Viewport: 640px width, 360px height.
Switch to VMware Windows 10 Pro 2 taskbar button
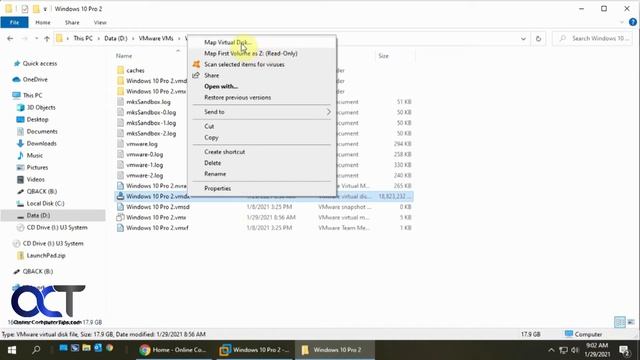point(255,350)
